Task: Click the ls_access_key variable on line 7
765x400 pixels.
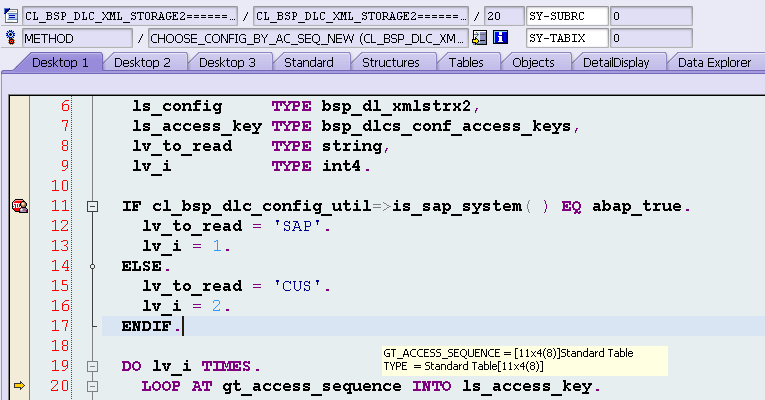Action: (x=197, y=126)
